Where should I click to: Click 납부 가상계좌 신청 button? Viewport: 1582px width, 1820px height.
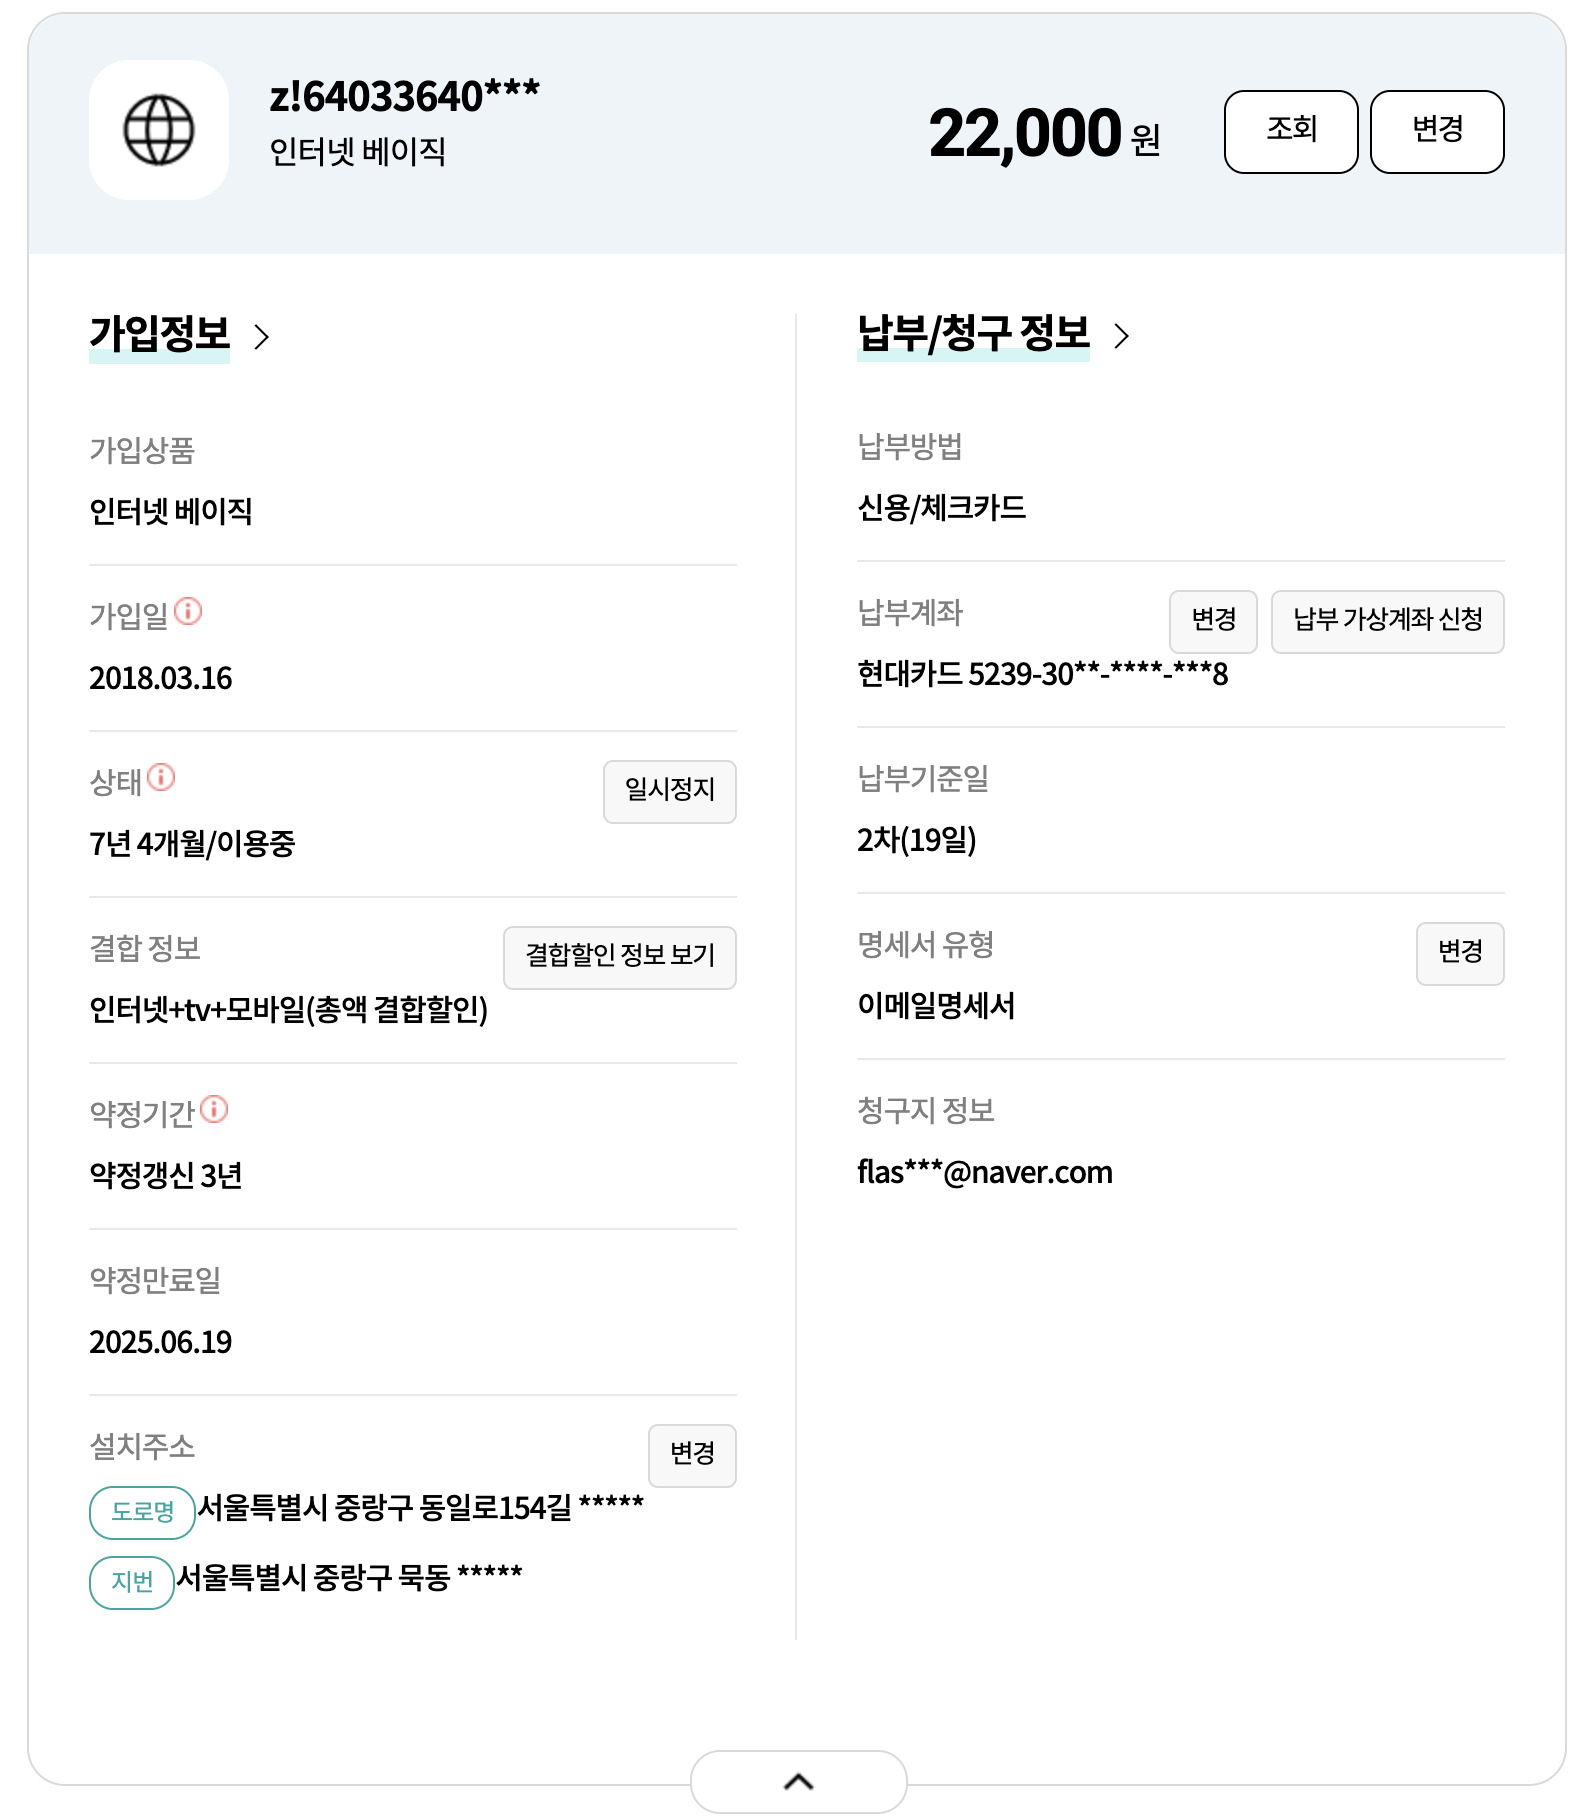coord(1388,622)
